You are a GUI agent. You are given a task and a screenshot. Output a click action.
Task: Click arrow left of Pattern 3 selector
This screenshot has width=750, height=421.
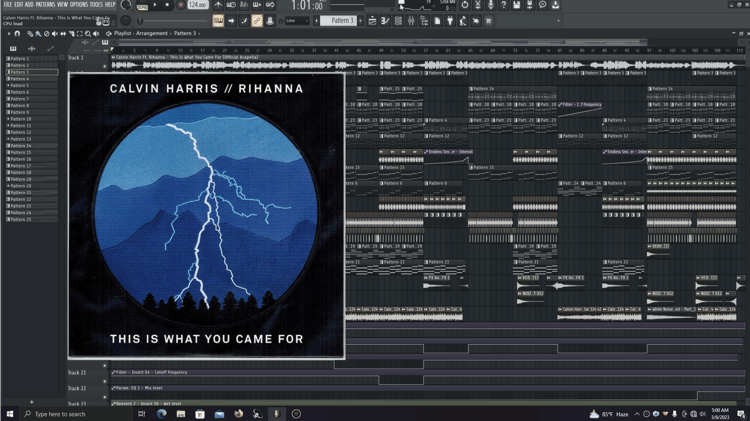point(316,21)
